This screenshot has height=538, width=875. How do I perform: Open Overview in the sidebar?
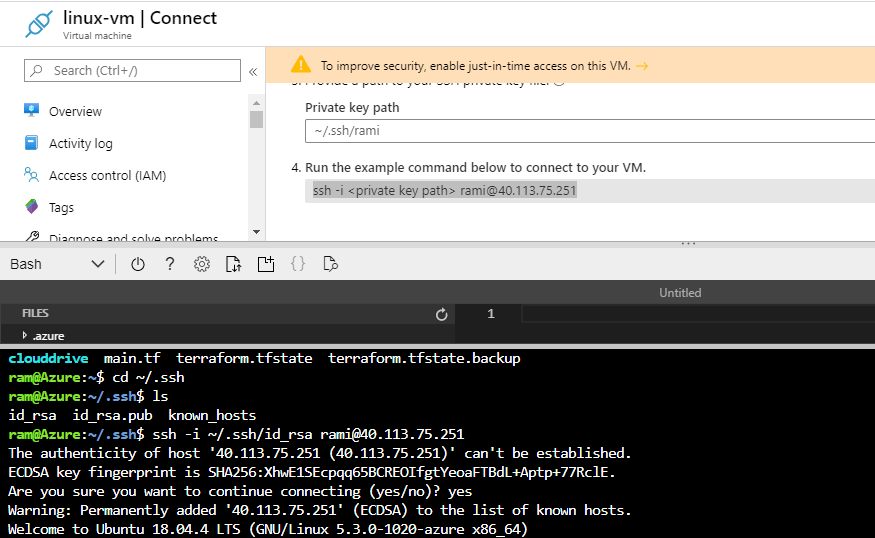pyautogui.click(x=75, y=112)
